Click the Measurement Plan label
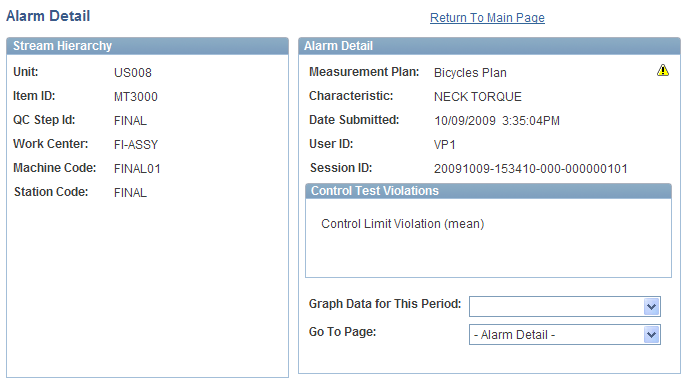The width and height of the screenshot is (689, 387). [364, 72]
